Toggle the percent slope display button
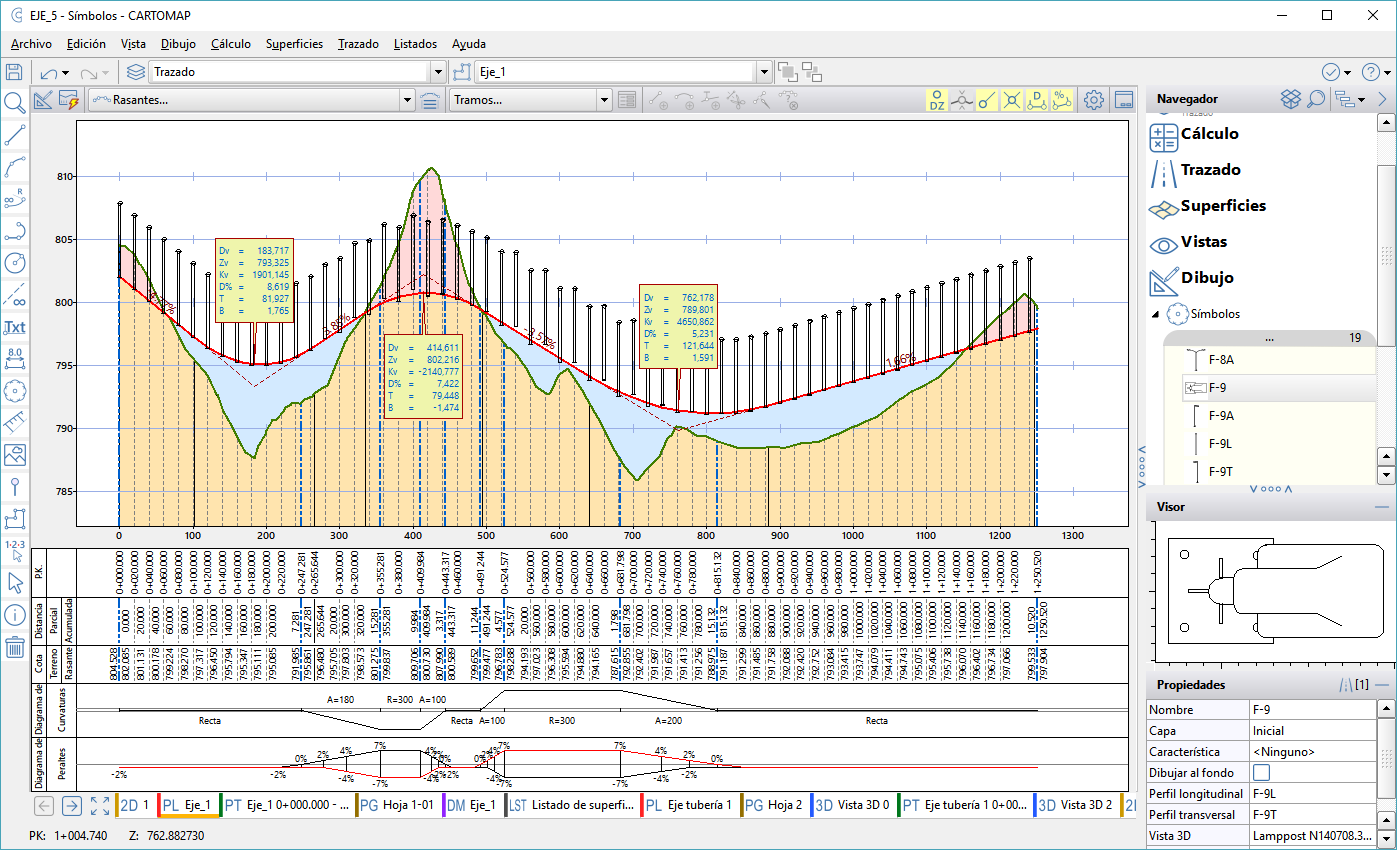 1062,100
